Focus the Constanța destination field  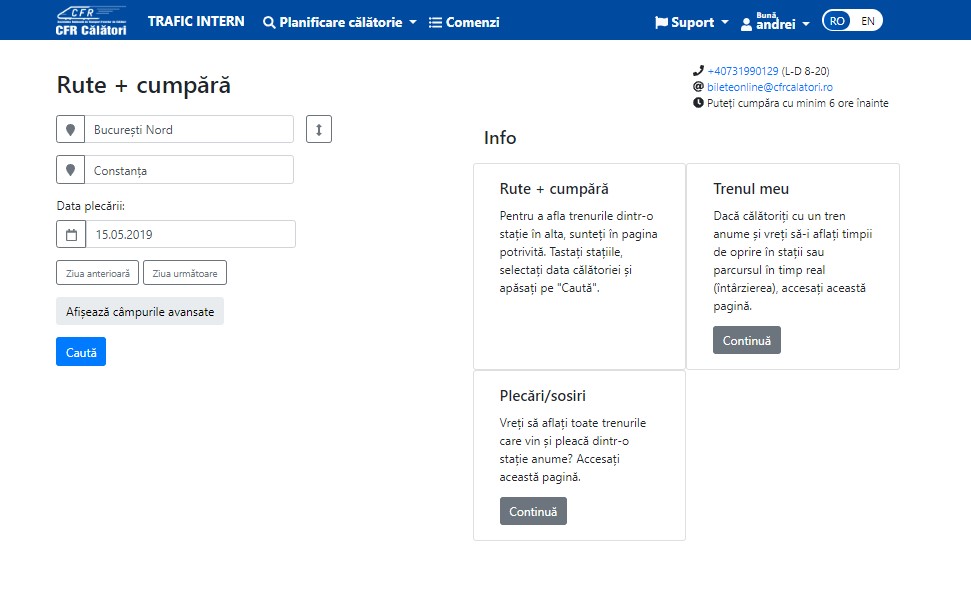click(189, 170)
